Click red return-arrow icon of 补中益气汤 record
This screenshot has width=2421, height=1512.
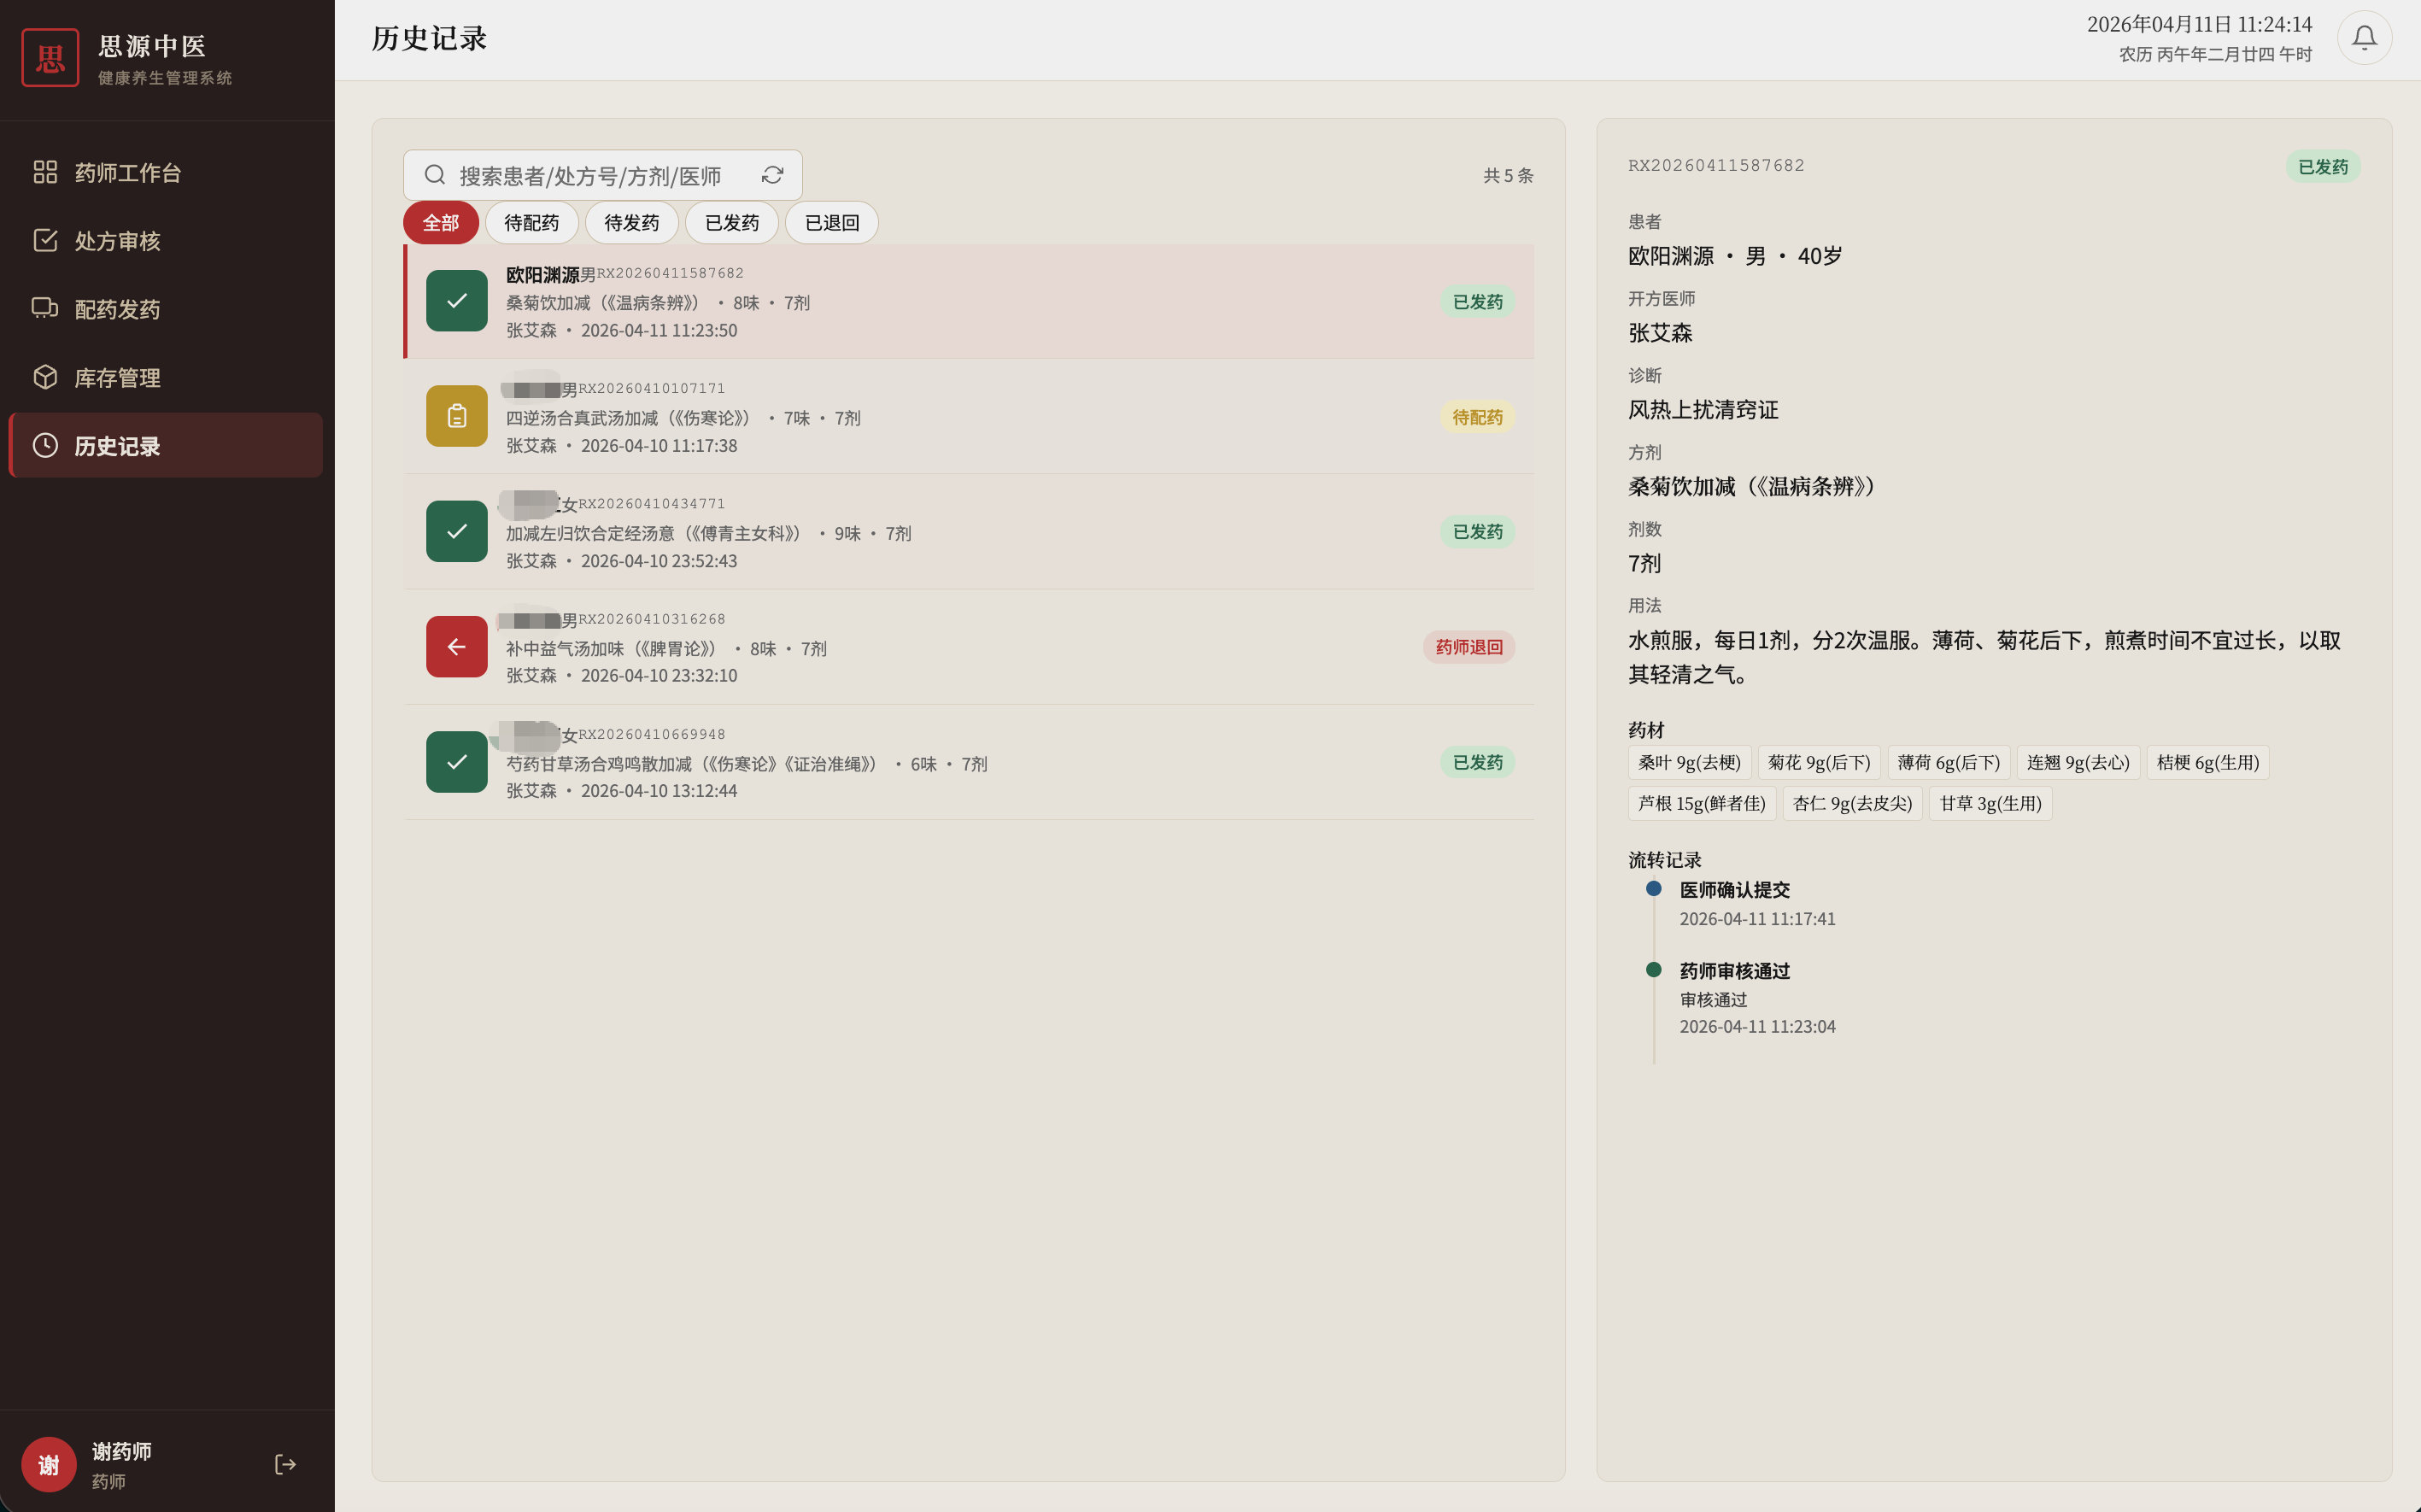456,647
